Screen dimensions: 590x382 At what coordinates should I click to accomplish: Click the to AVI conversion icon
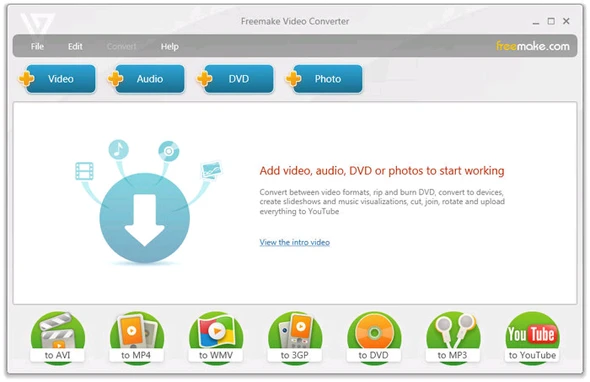tap(58, 338)
